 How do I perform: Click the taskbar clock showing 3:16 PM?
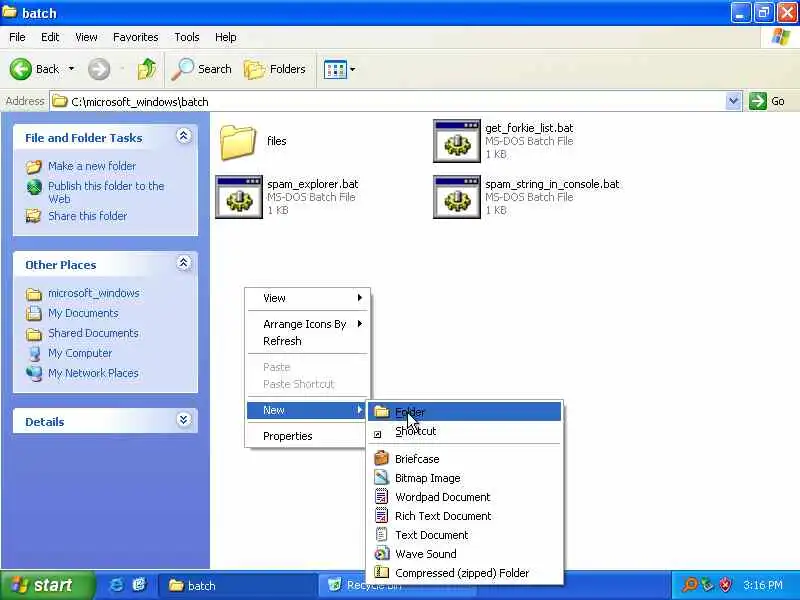(x=763, y=585)
